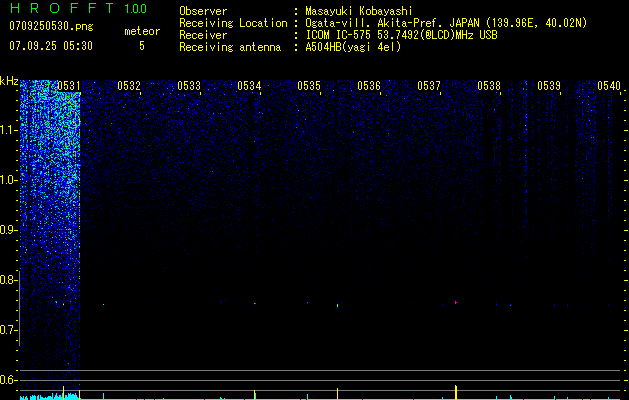Click the 0.7 kHz axis label
Image resolution: width=629 pixels, height=400 pixels.
coord(8,330)
